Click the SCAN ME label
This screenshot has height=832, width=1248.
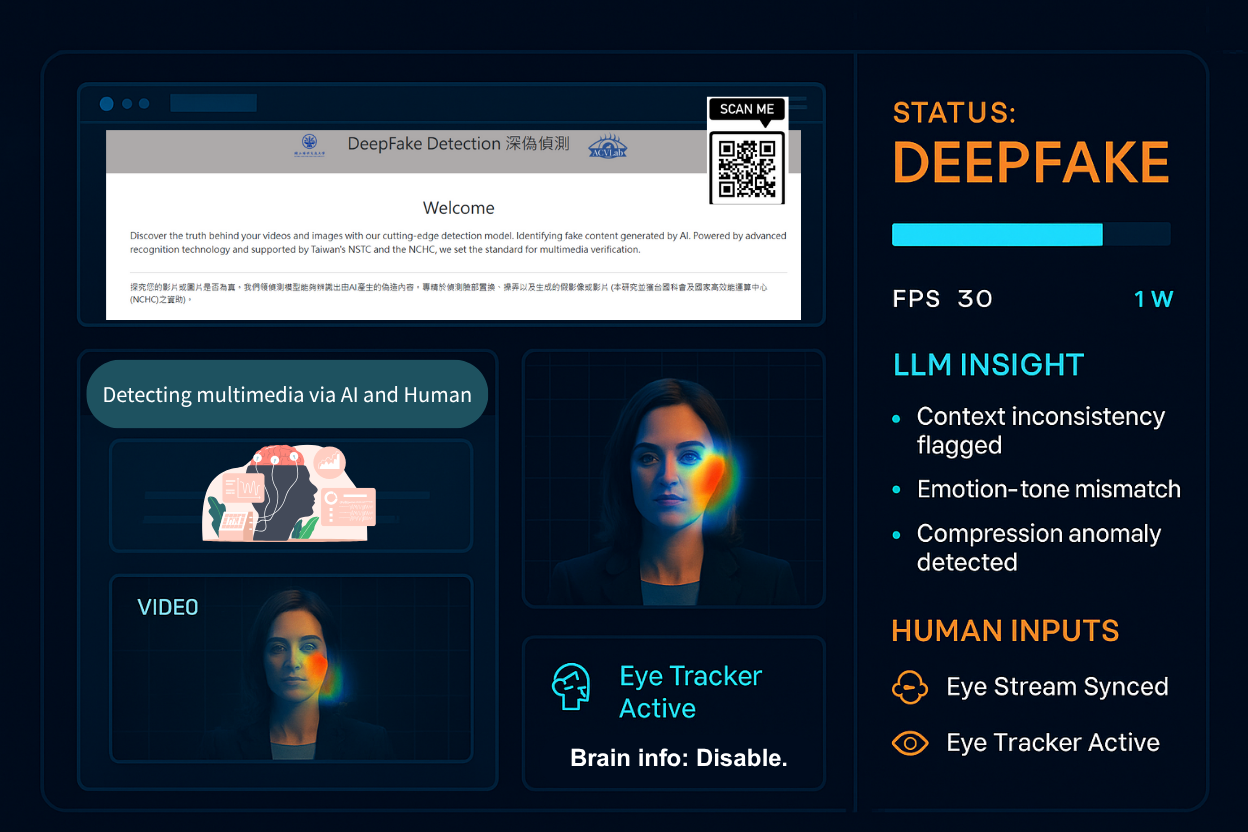pos(747,109)
